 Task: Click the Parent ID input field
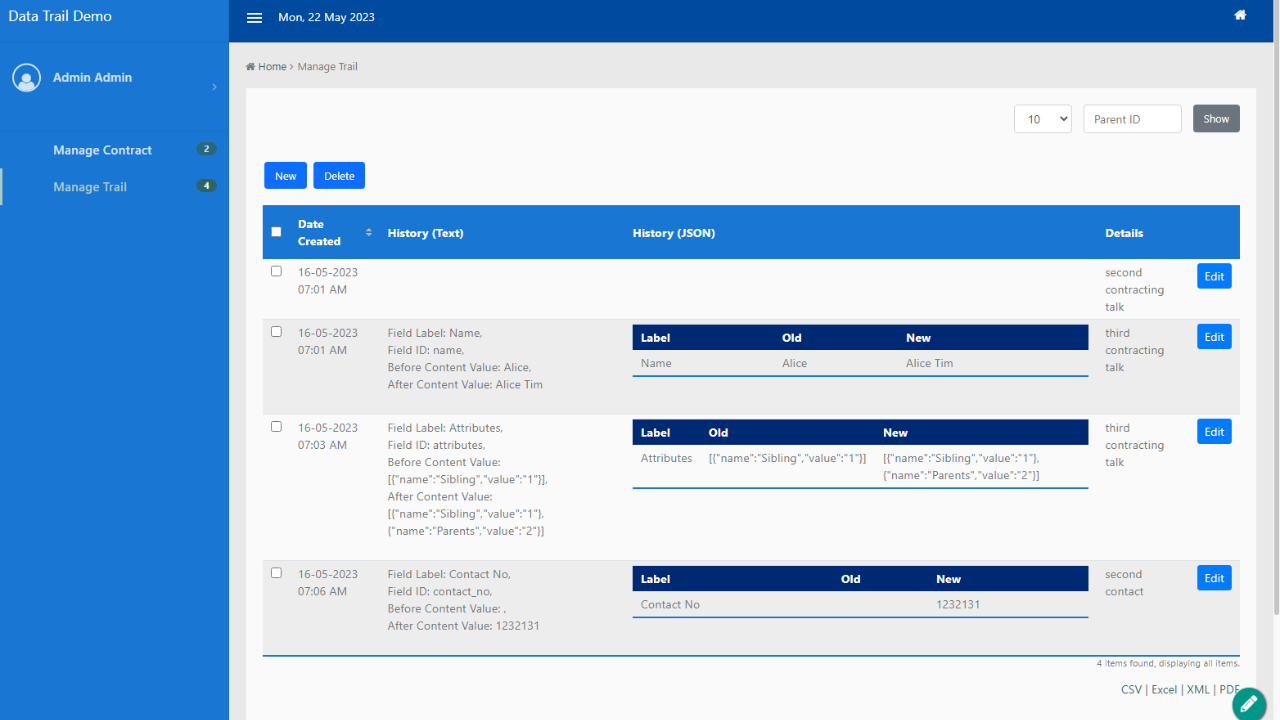point(1132,119)
